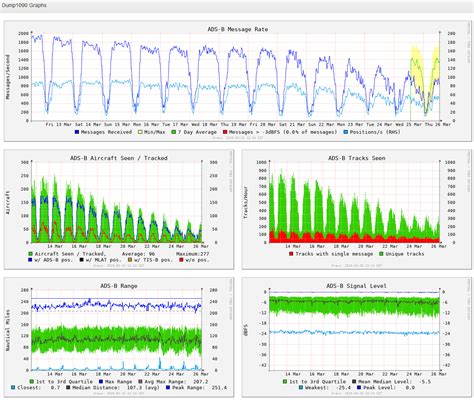
Task: Click 'Thu 26 Mar' on Message Rate axis
Action: (438, 124)
